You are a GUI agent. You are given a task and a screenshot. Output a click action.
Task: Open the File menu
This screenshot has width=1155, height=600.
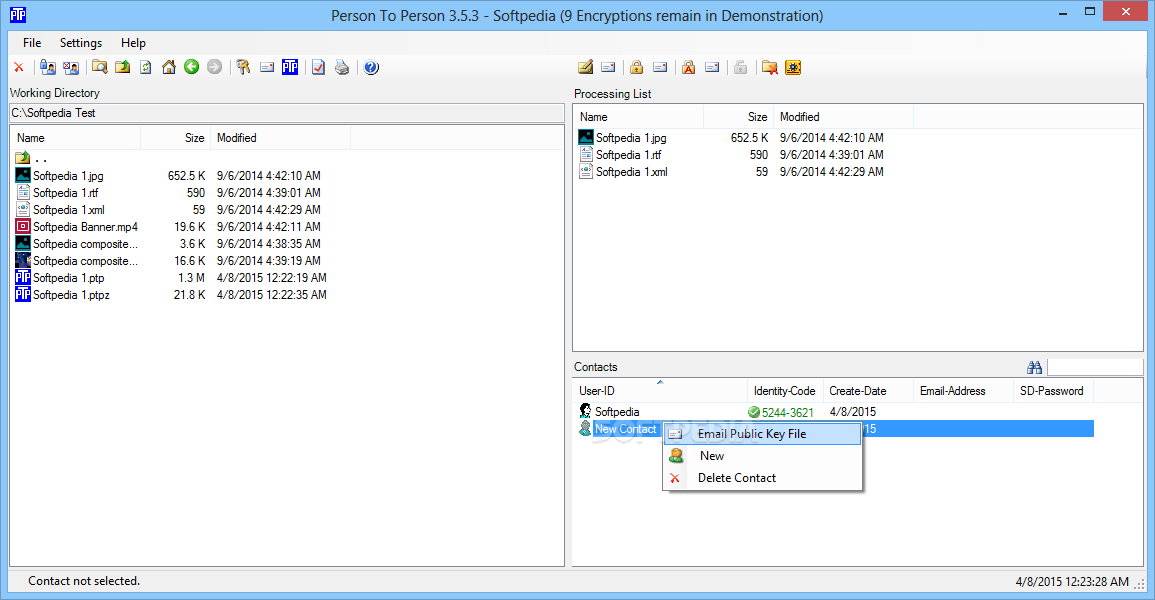point(32,43)
